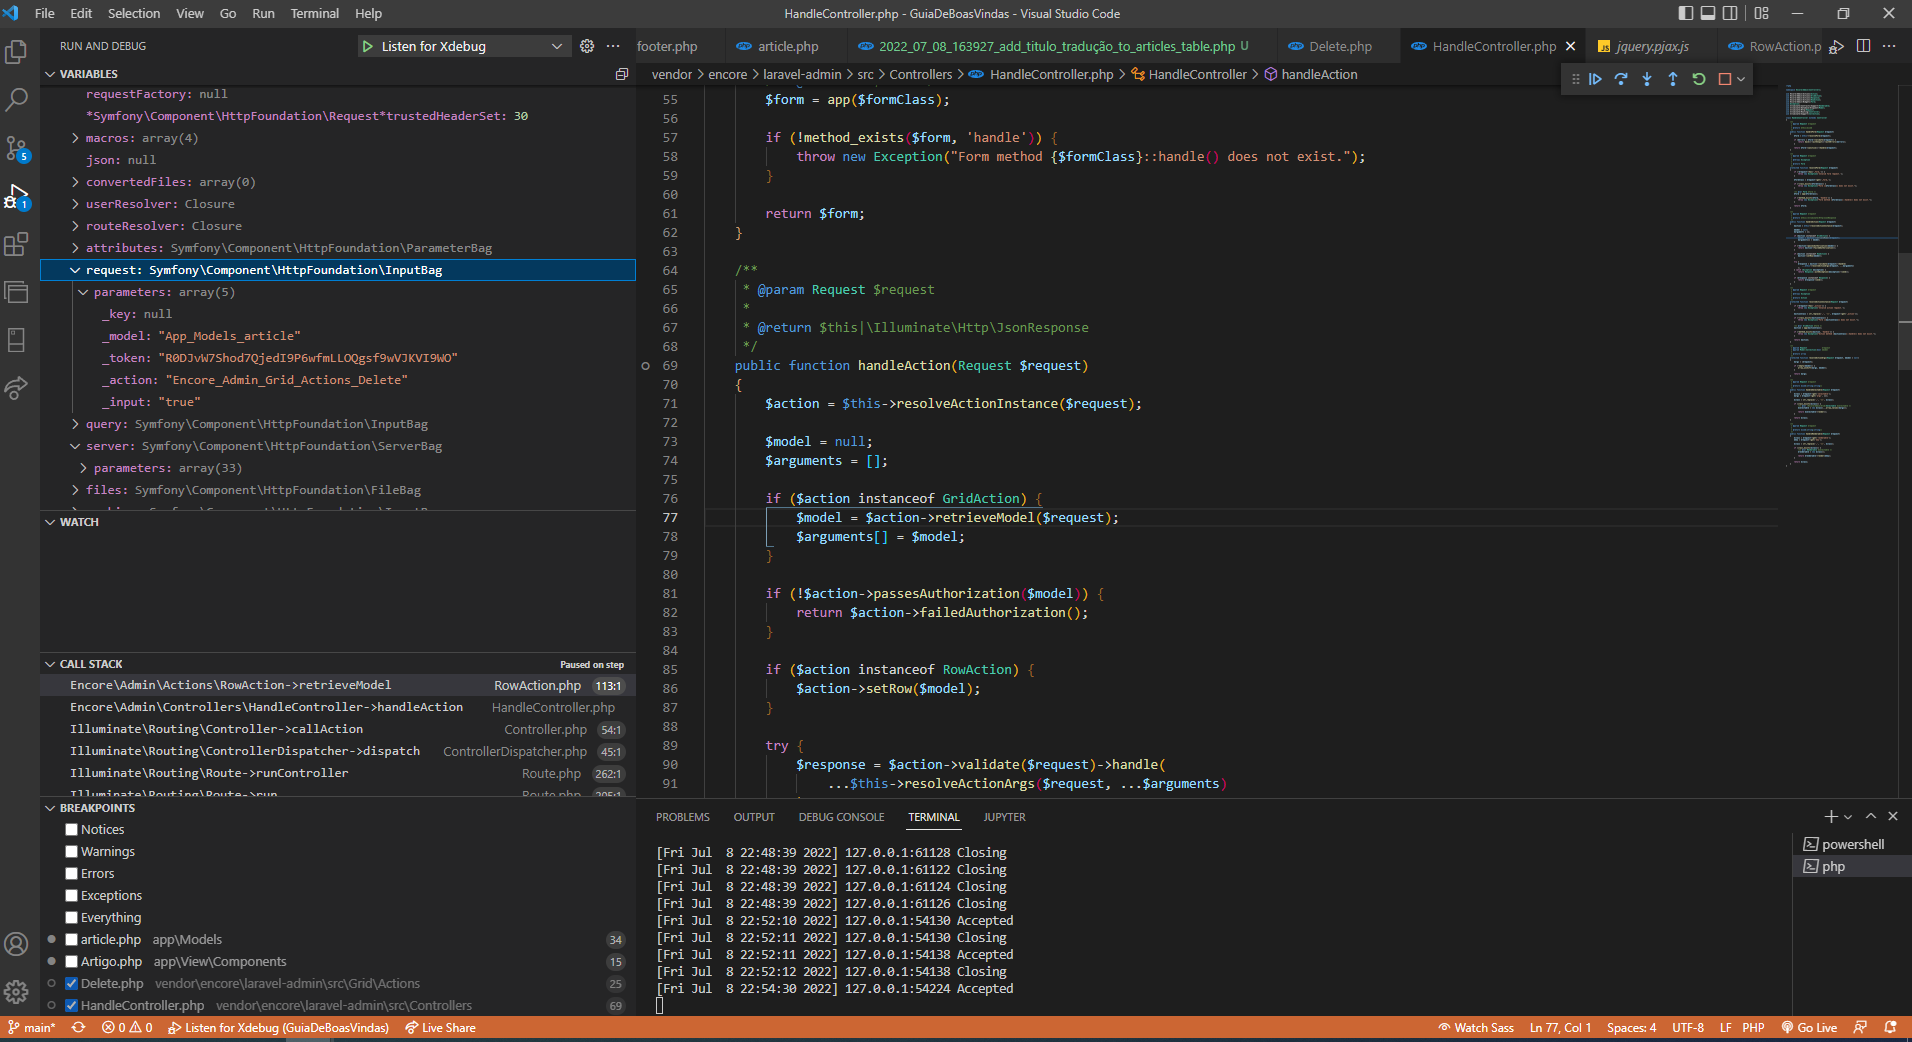Restart the debug session
The width and height of the screenshot is (1912, 1042).
click(x=1699, y=79)
